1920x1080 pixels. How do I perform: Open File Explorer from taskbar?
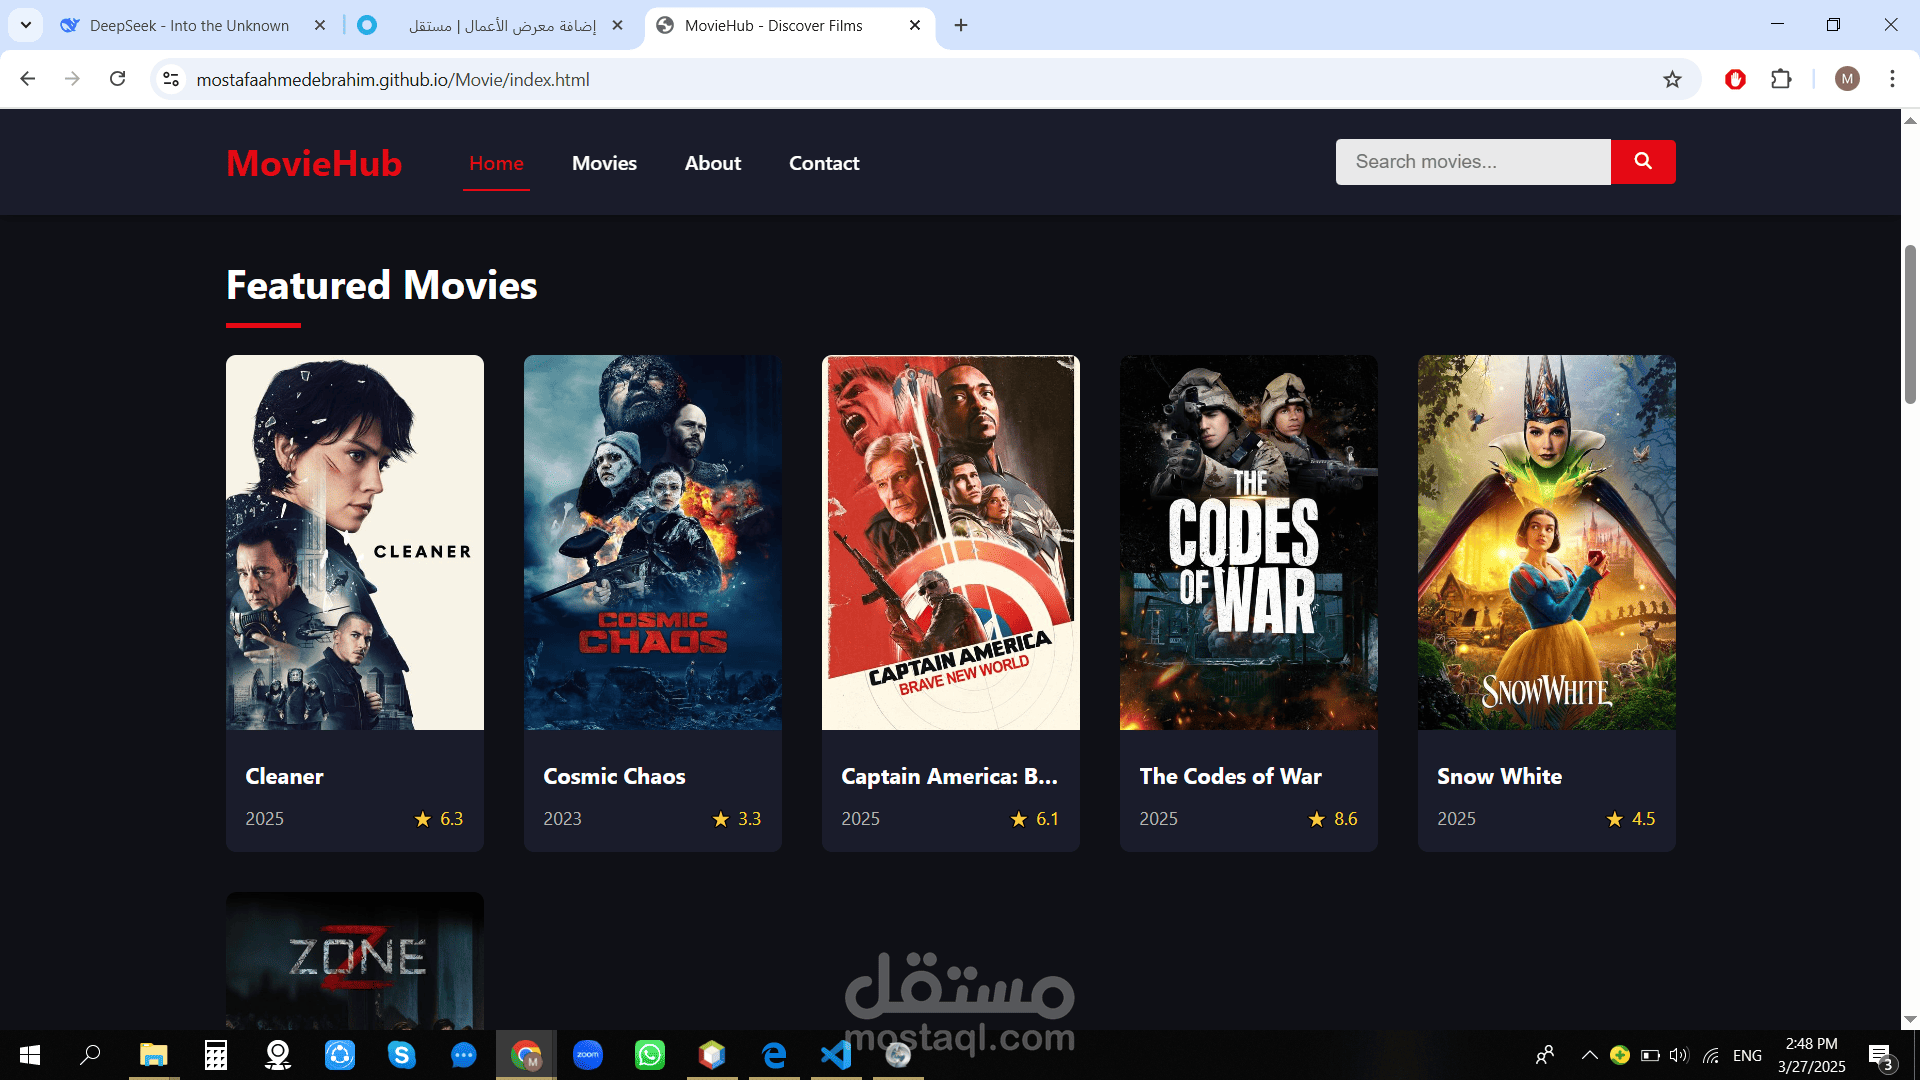[153, 1055]
